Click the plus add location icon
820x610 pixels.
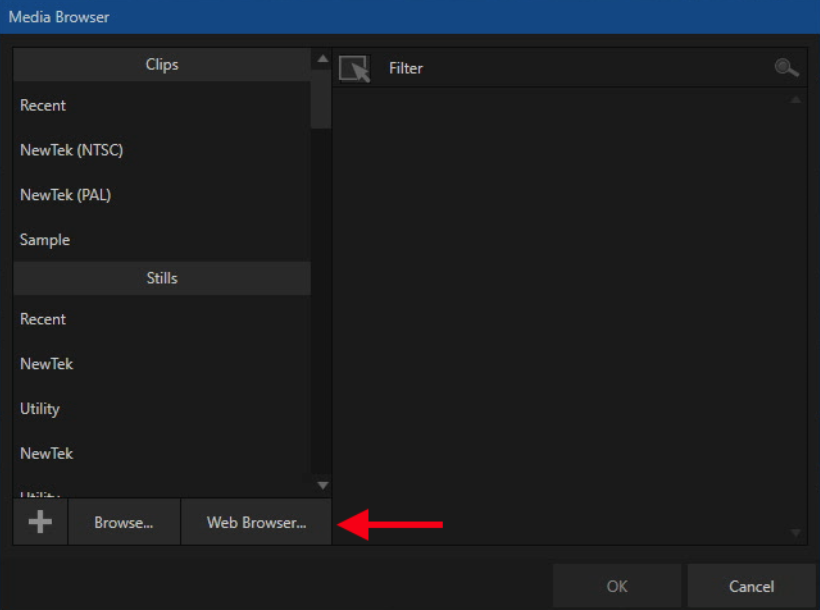coord(40,522)
